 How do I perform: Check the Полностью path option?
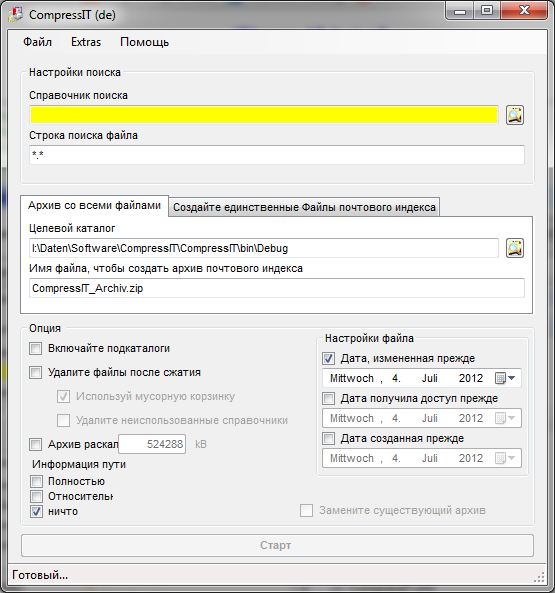(36, 481)
